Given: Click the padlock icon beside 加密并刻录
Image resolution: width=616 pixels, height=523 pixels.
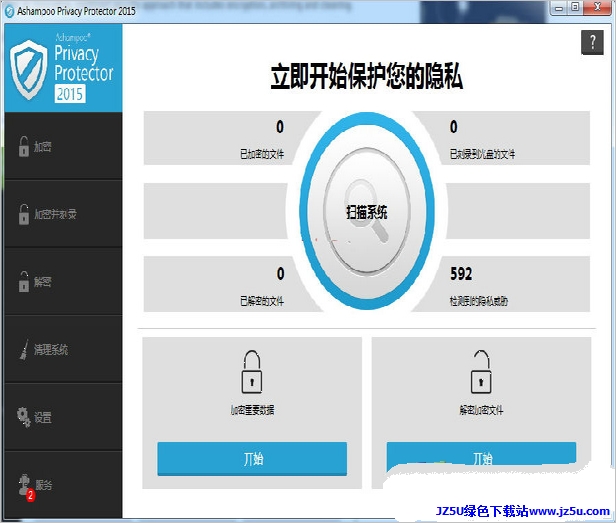Looking at the screenshot, I should click(x=24, y=214).
